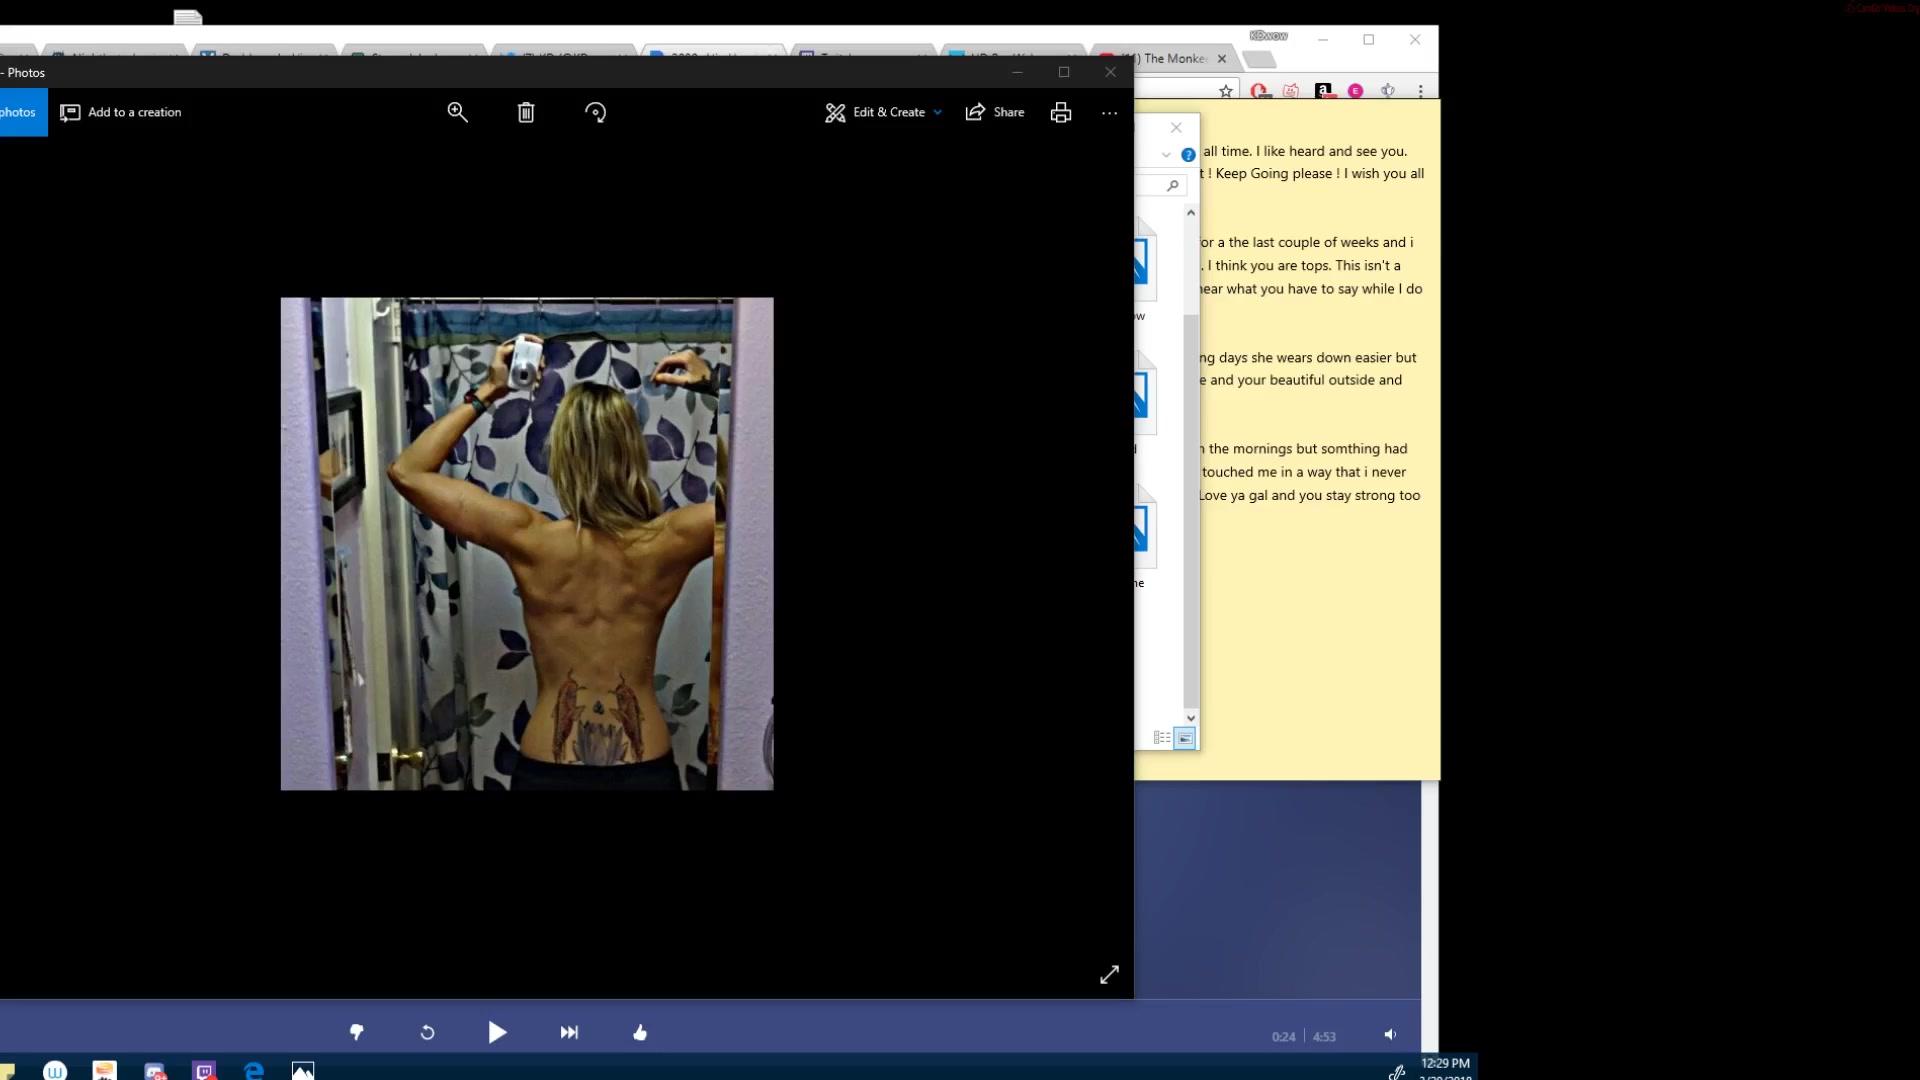The image size is (1920, 1080).
Task: Open the Chrome three-dot menu
Action: click(1420, 91)
